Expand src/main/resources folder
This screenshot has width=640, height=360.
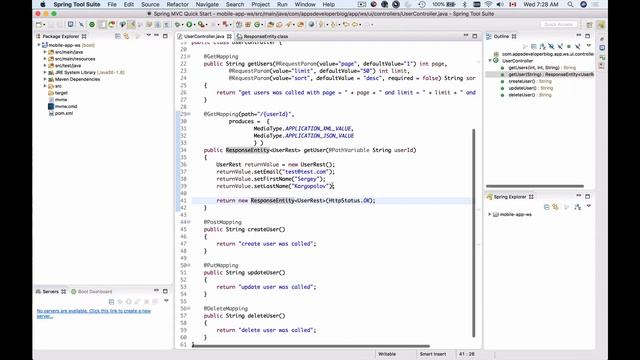[45, 59]
